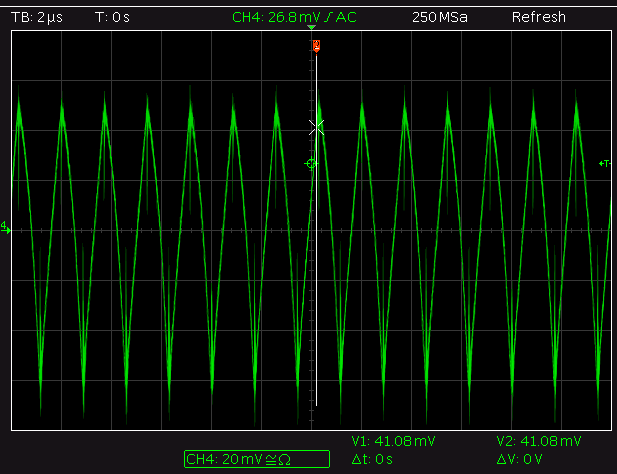The image size is (617, 474).
Task: Click the TB: 2µs timebase readout
Action: tap(37, 17)
